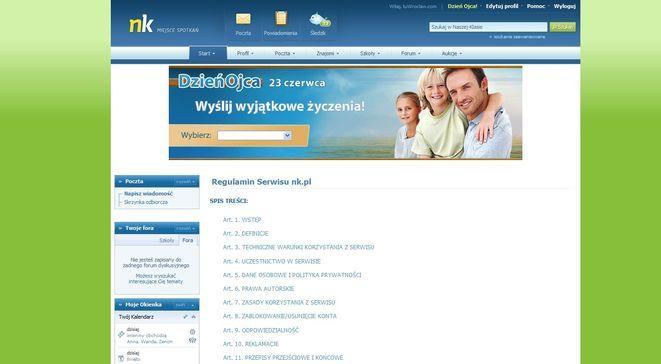
Task: Switch to the Fora tab in Twoje fora
Action: click(188, 240)
